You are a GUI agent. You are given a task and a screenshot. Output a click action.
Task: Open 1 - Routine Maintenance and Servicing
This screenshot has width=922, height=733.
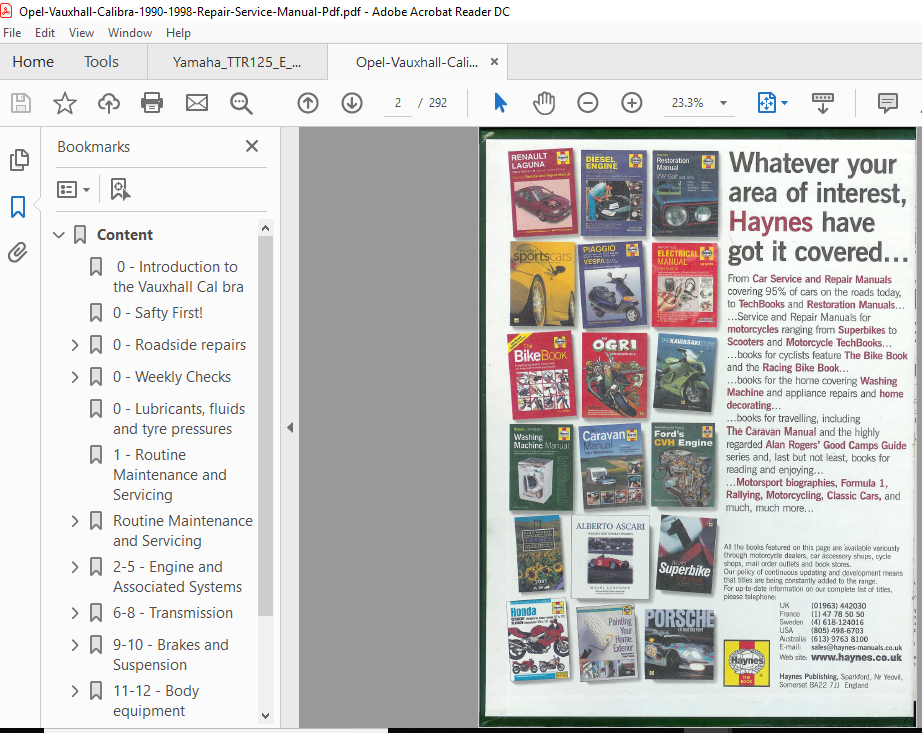(x=169, y=475)
